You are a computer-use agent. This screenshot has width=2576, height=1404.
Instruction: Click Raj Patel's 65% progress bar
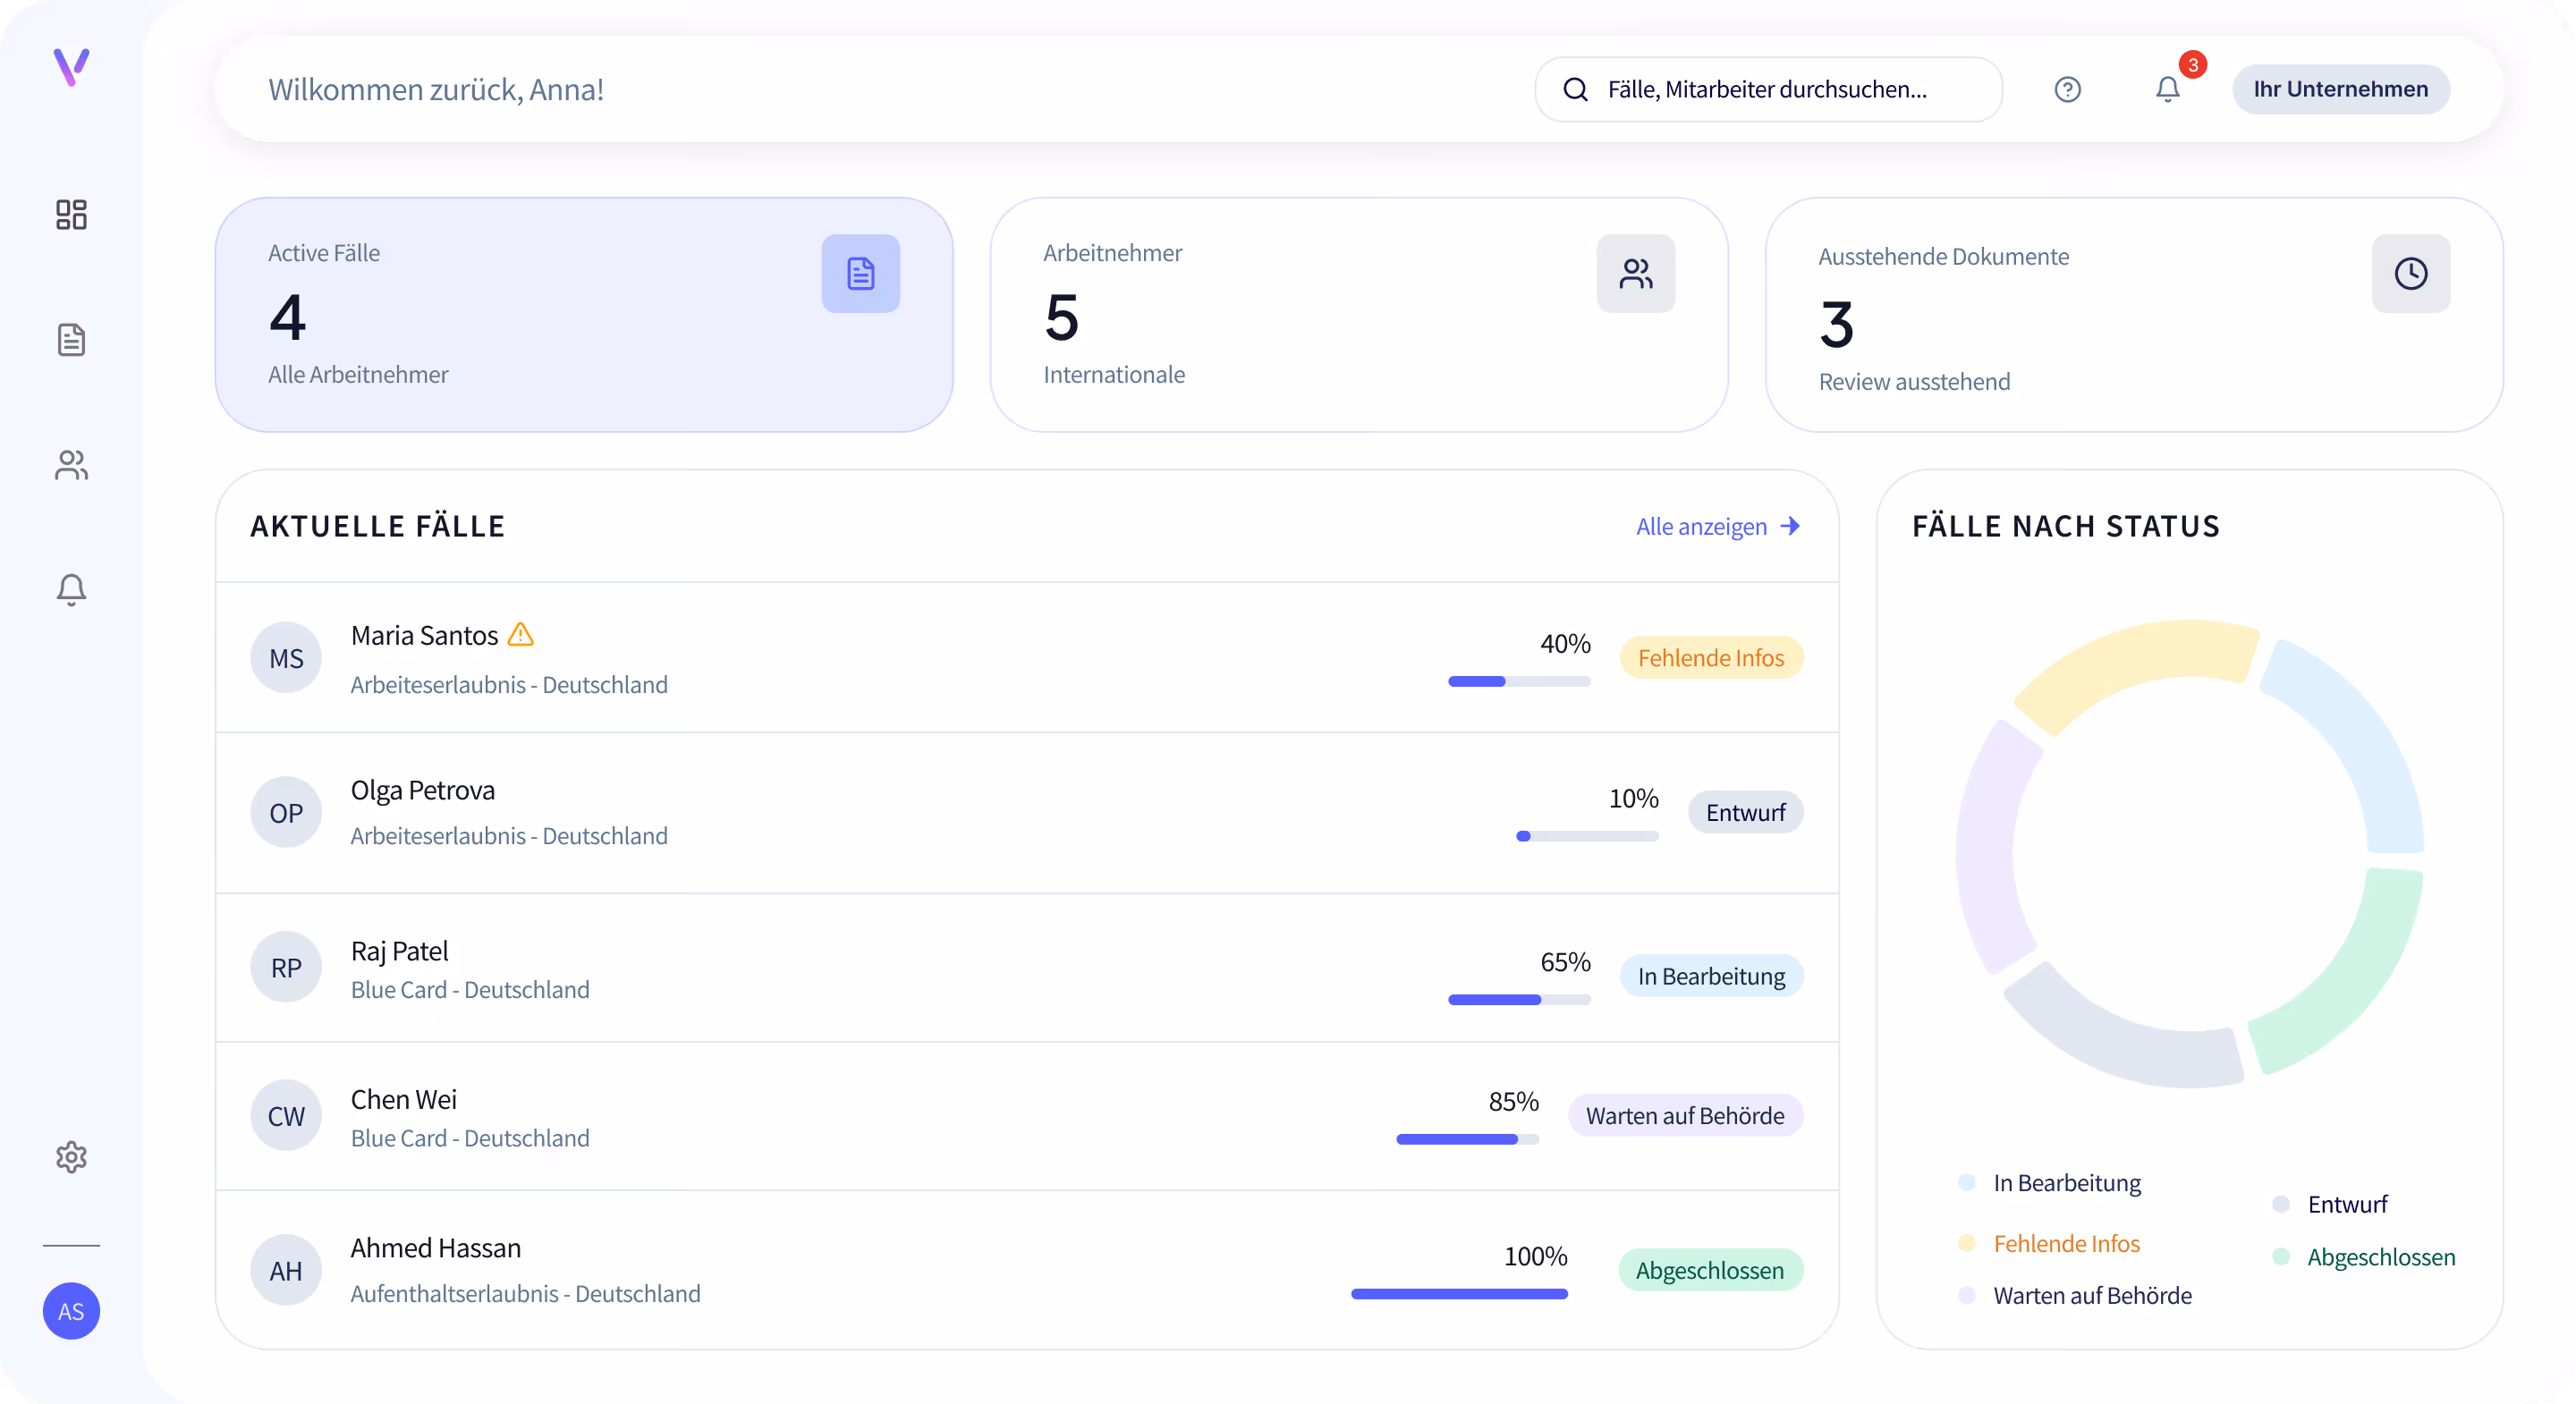(1518, 1000)
